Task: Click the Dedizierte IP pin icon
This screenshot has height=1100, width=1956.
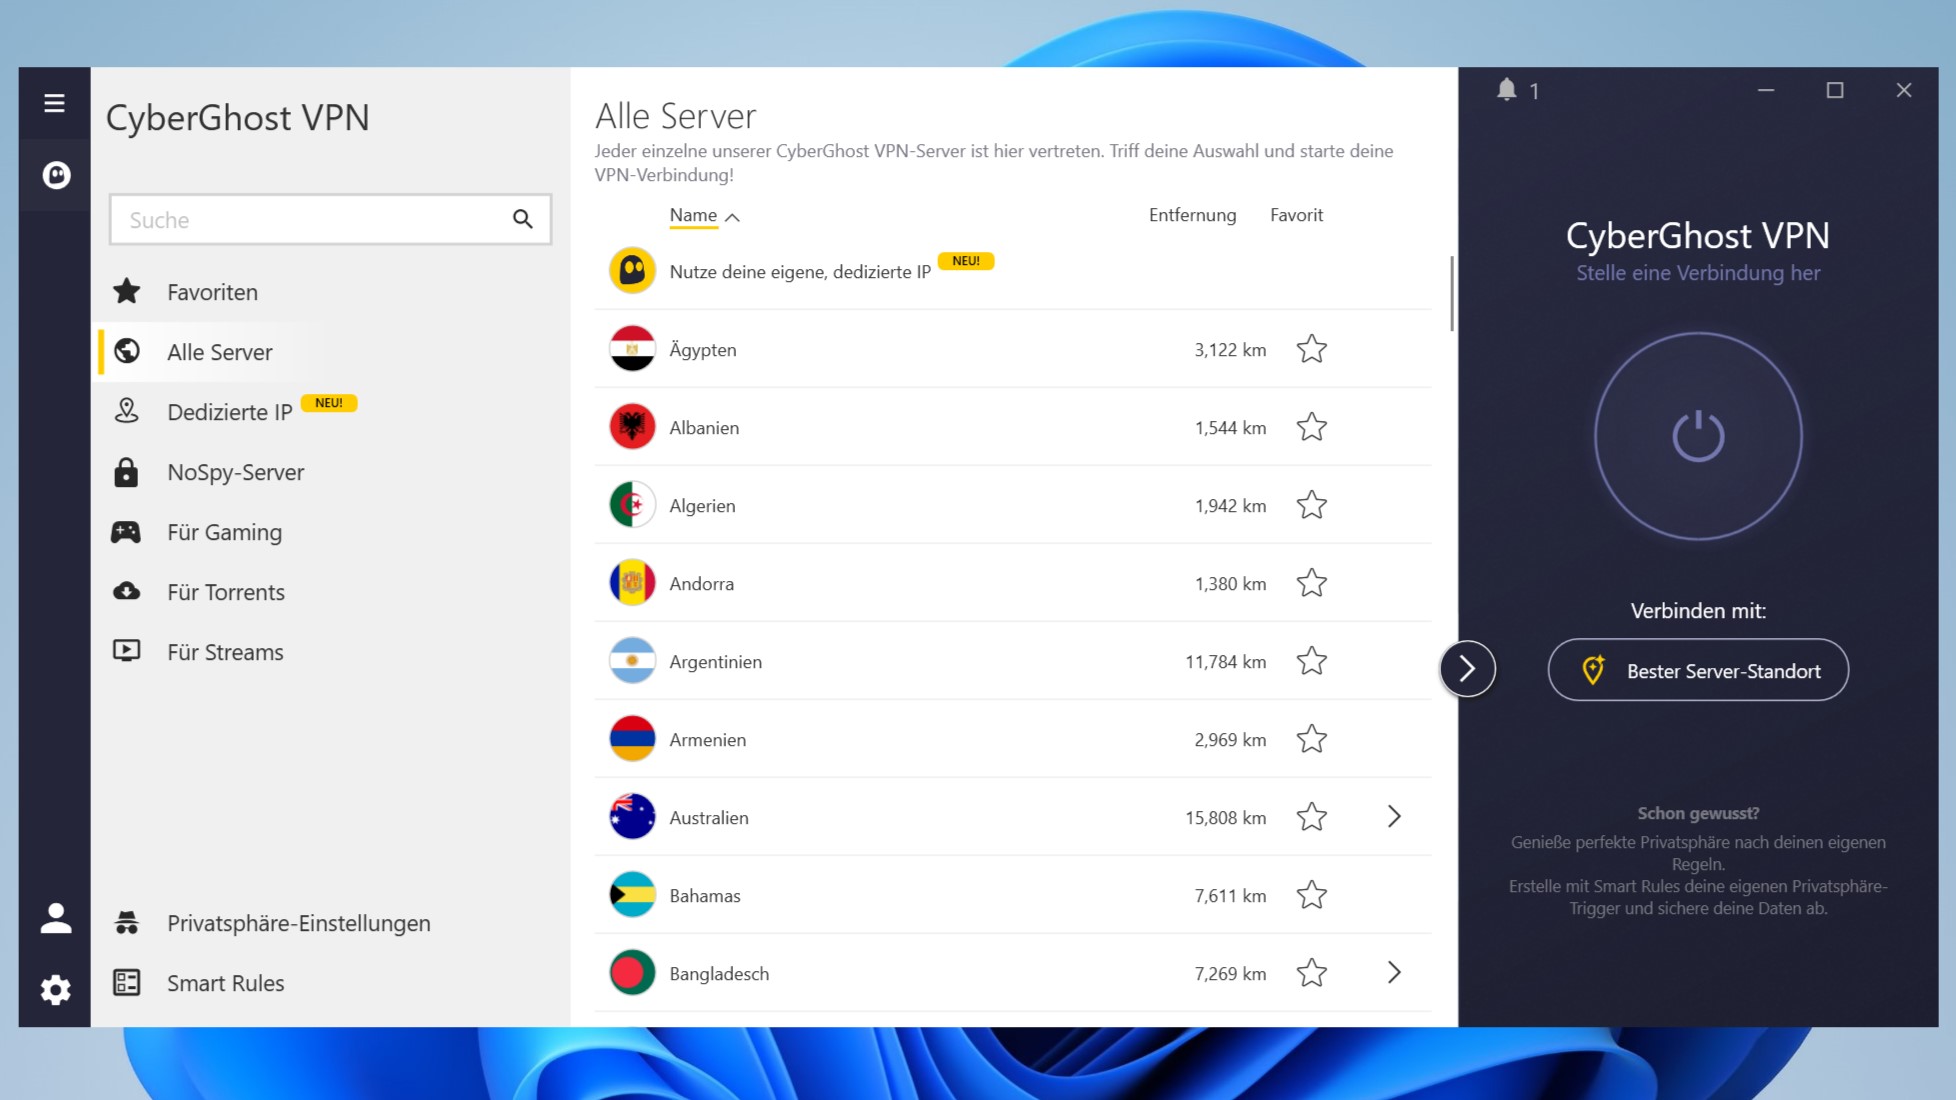Action: click(126, 411)
